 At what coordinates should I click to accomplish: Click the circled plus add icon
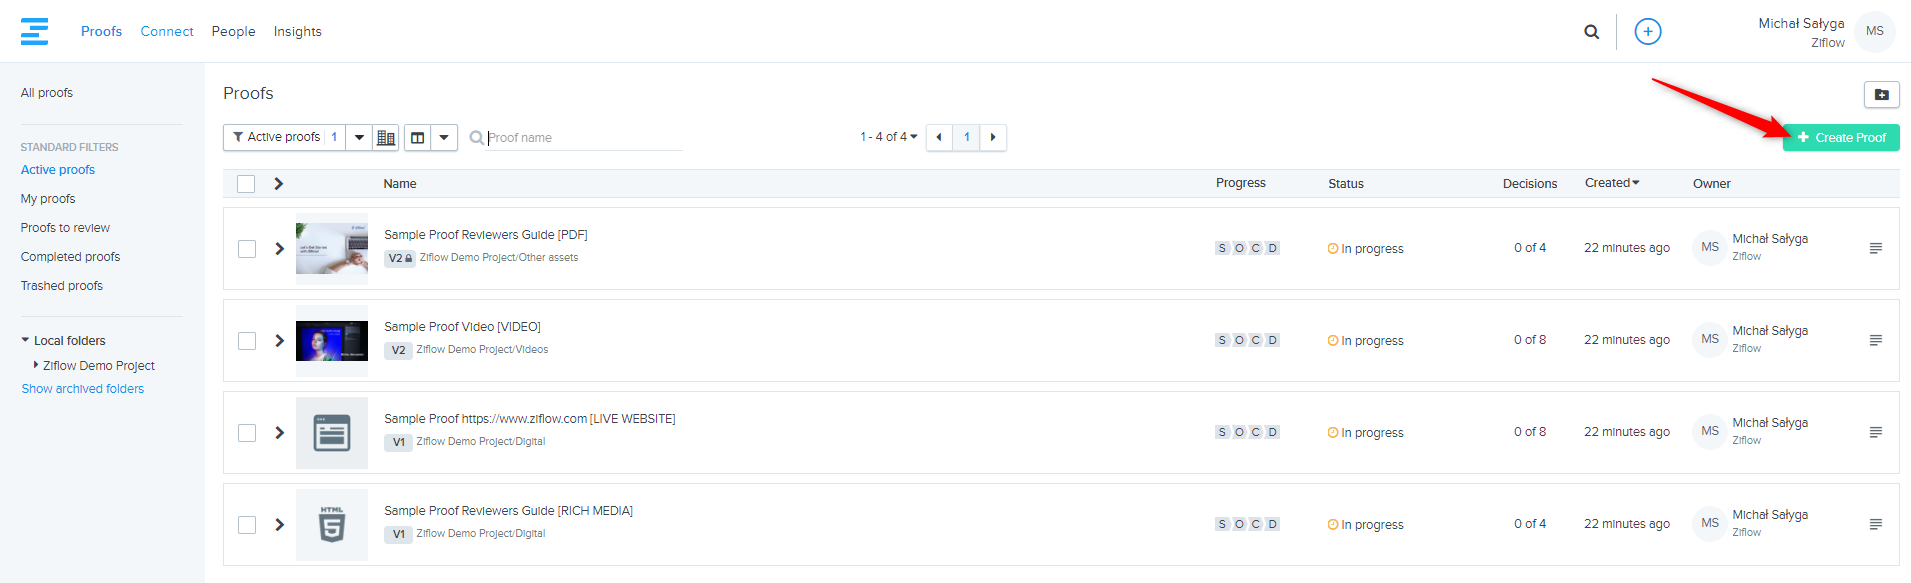[1647, 32]
